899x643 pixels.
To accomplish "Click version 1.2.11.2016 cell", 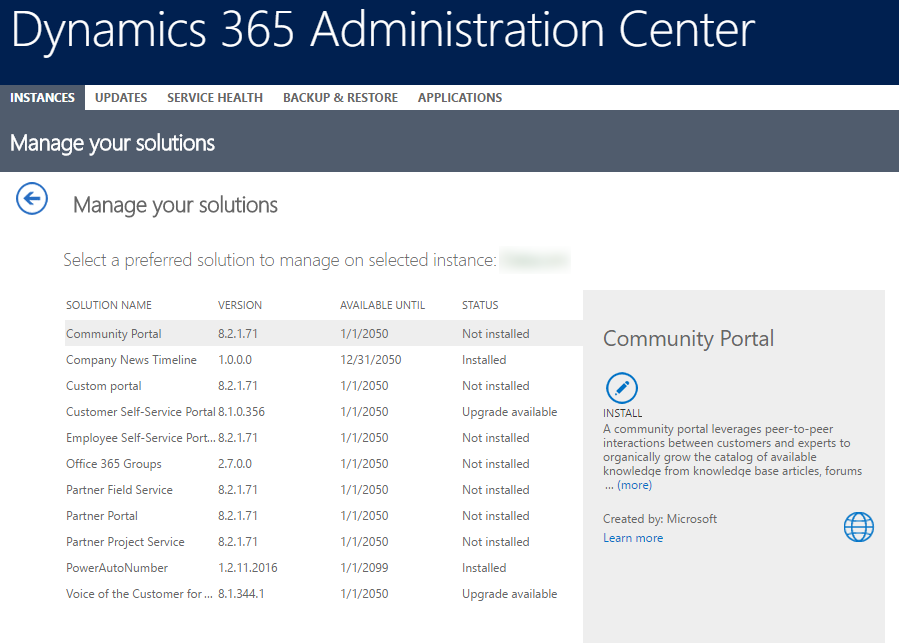I will (248, 568).
